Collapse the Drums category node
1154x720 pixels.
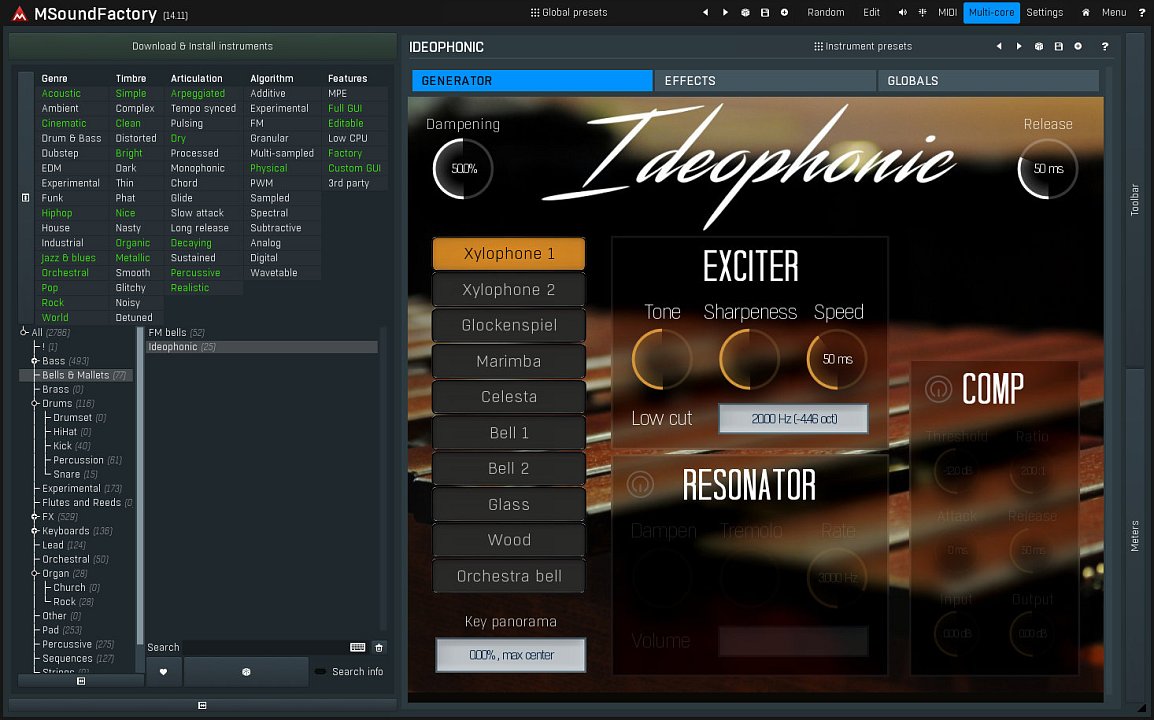pyautogui.click(x=35, y=403)
